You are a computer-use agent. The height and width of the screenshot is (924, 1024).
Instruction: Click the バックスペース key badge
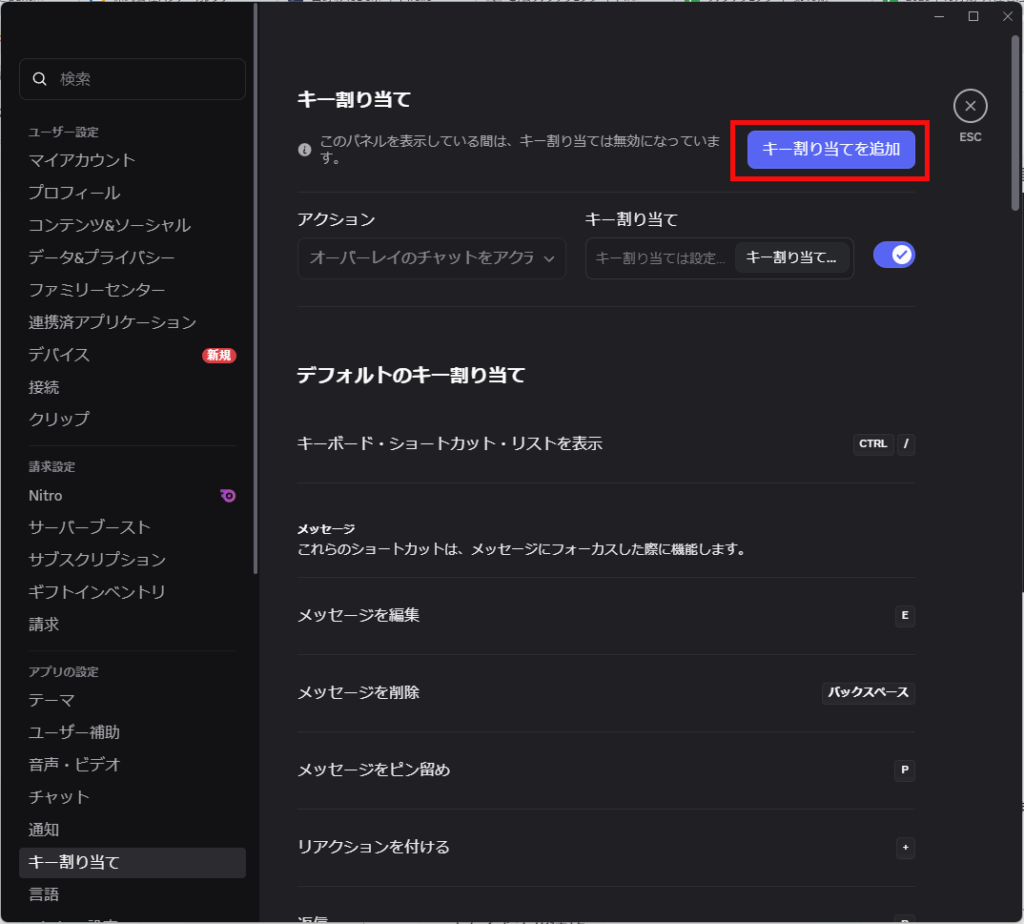click(x=868, y=693)
